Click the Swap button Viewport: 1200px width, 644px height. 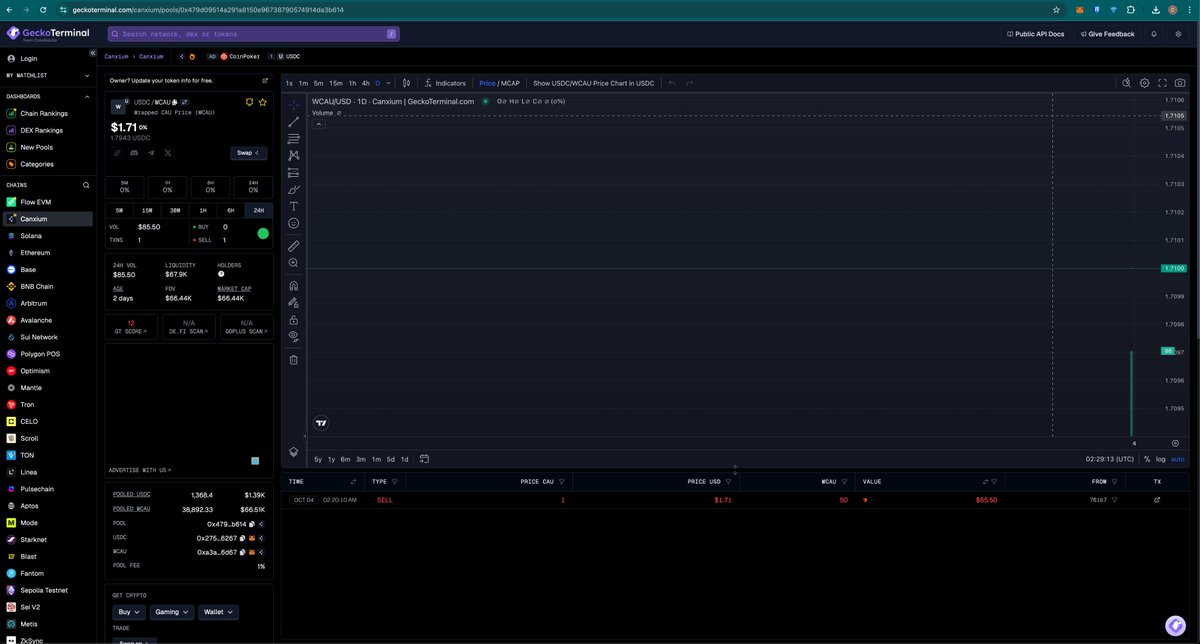click(x=248, y=153)
